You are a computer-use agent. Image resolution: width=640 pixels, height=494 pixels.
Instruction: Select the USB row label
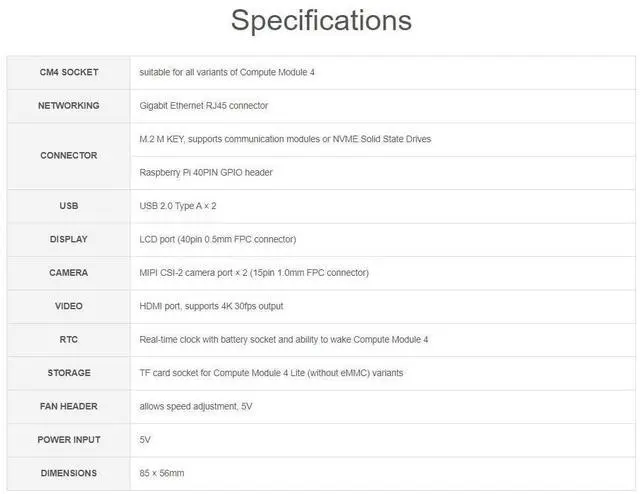[x=68, y=206]
